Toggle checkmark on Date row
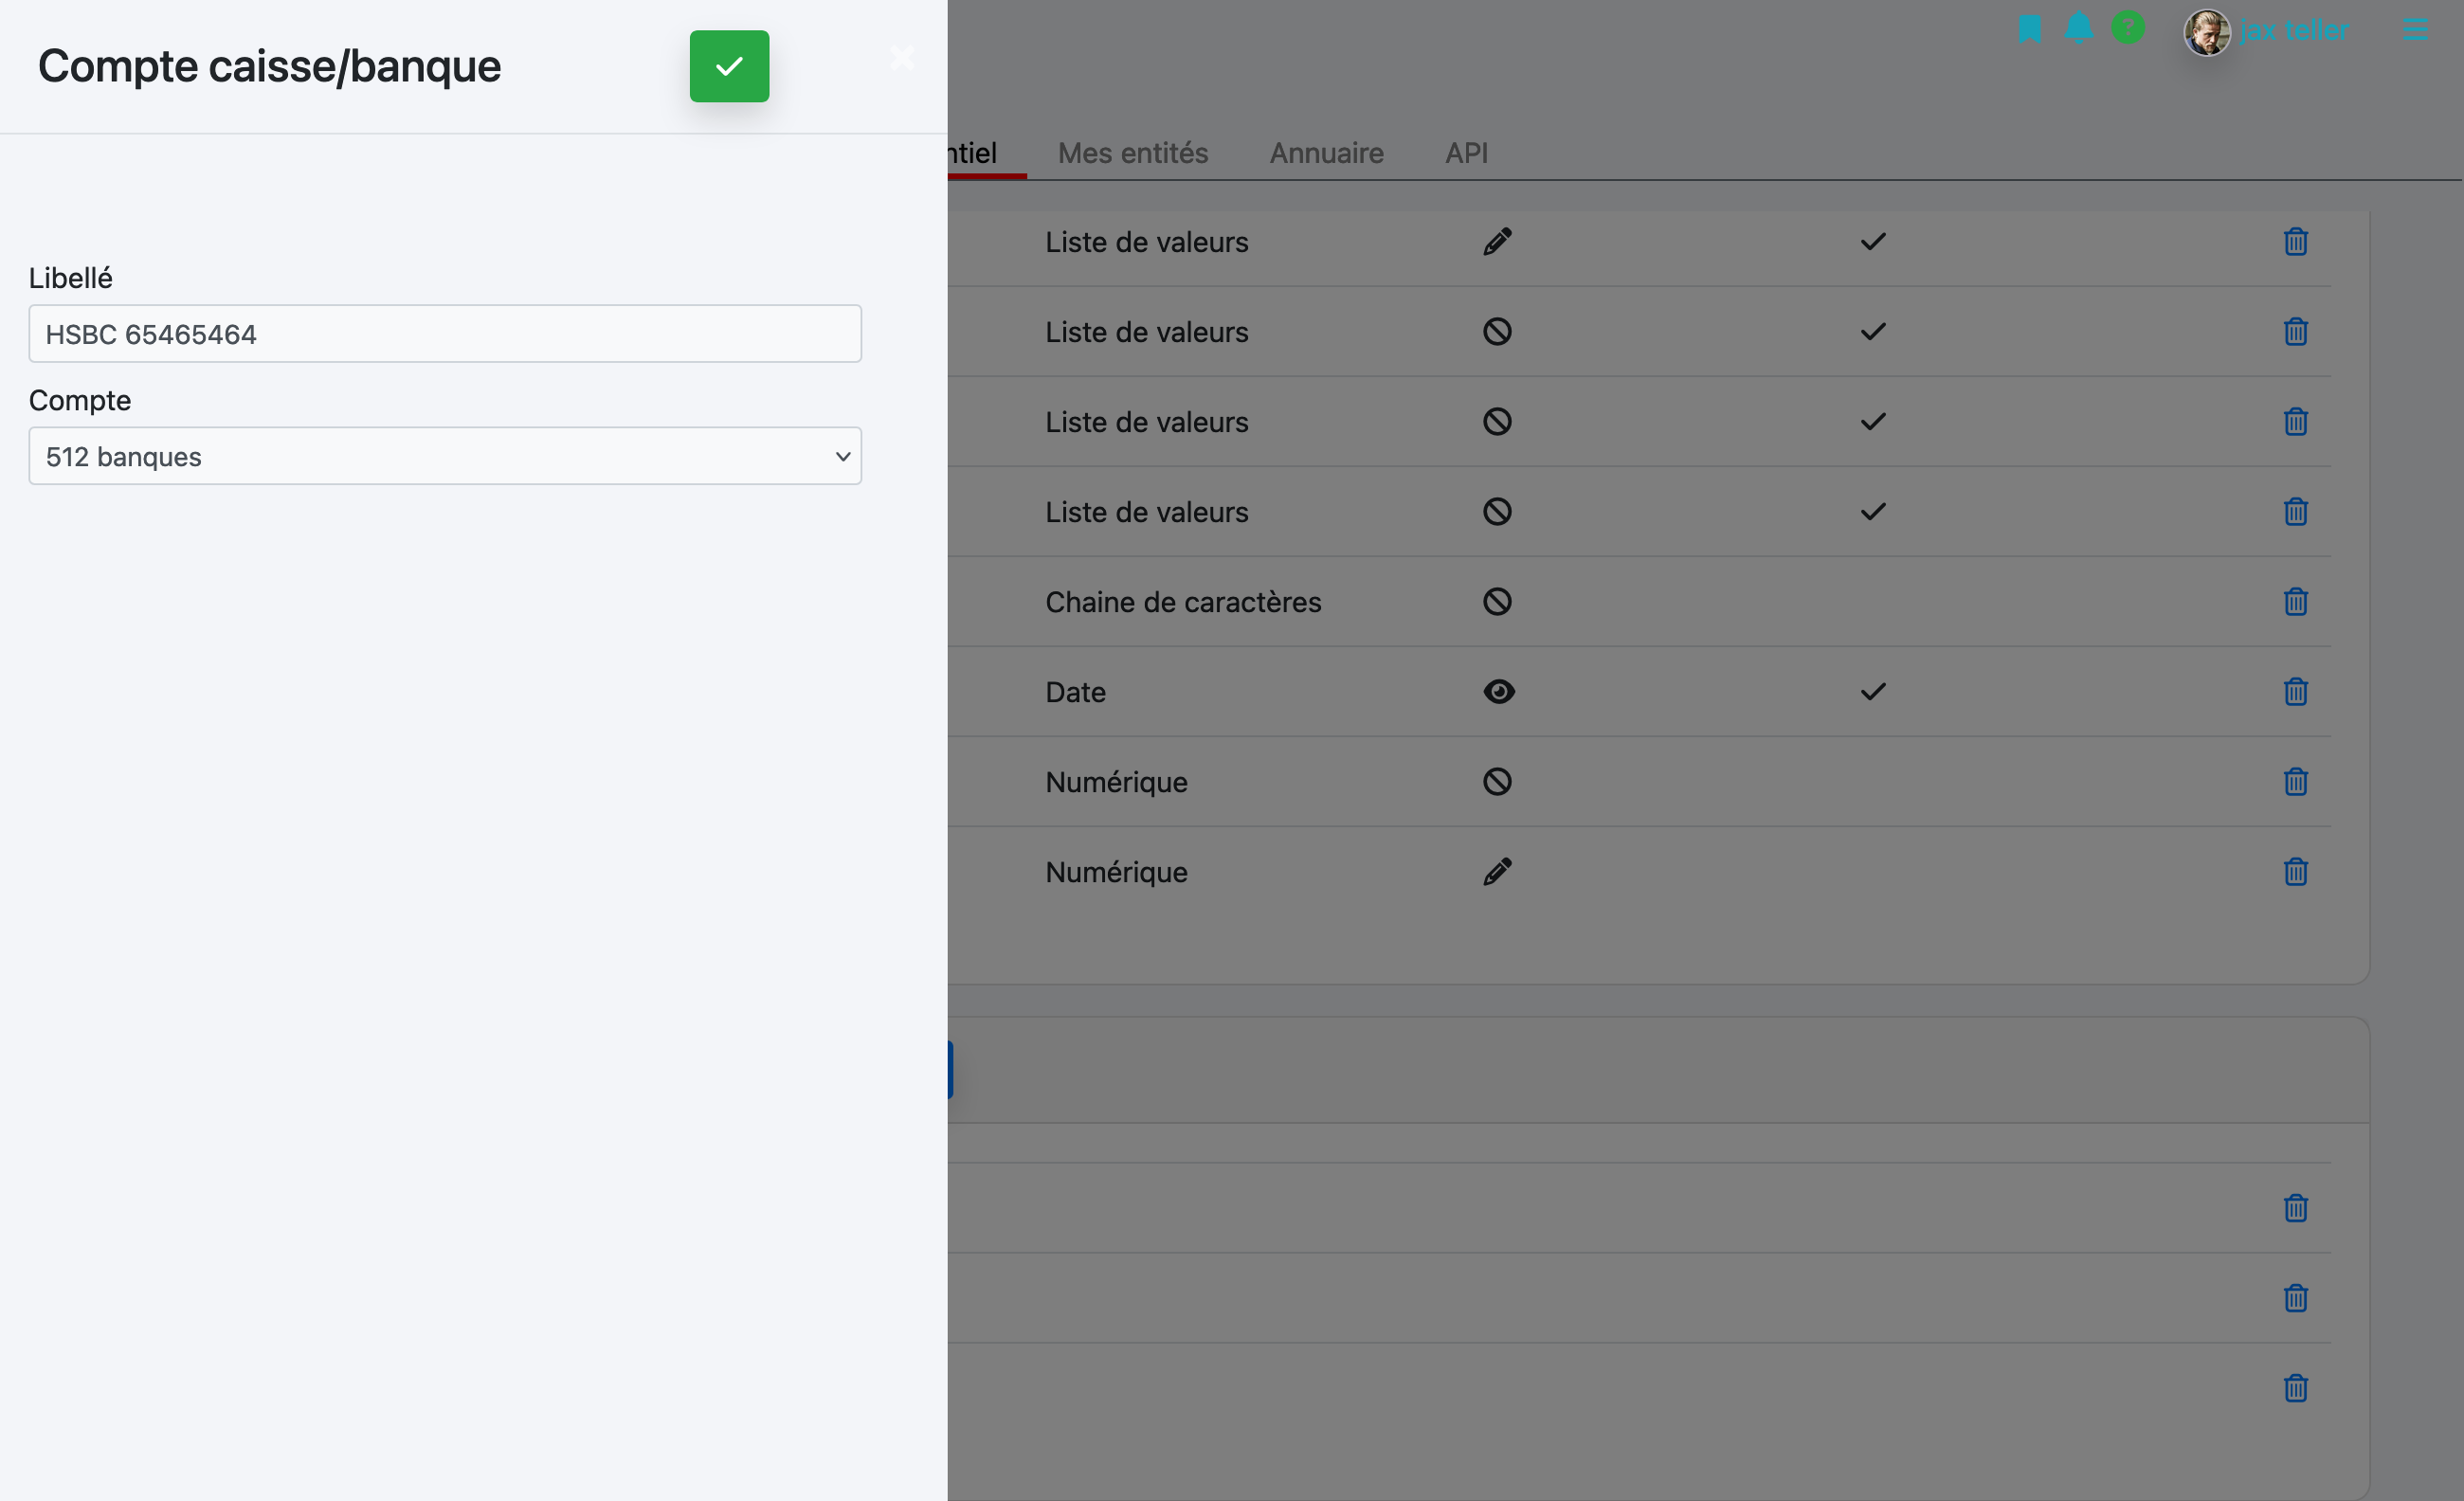2464x1501 pixels. tap(1873, 692)
